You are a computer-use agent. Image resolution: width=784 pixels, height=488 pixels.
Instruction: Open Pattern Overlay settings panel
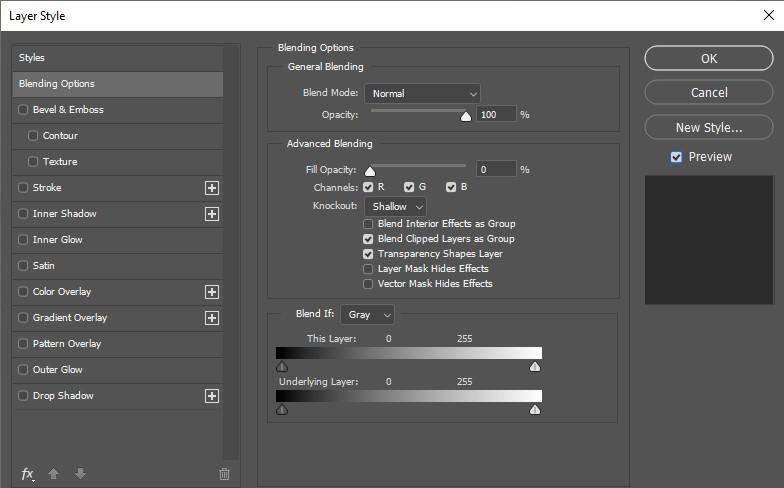67,344
